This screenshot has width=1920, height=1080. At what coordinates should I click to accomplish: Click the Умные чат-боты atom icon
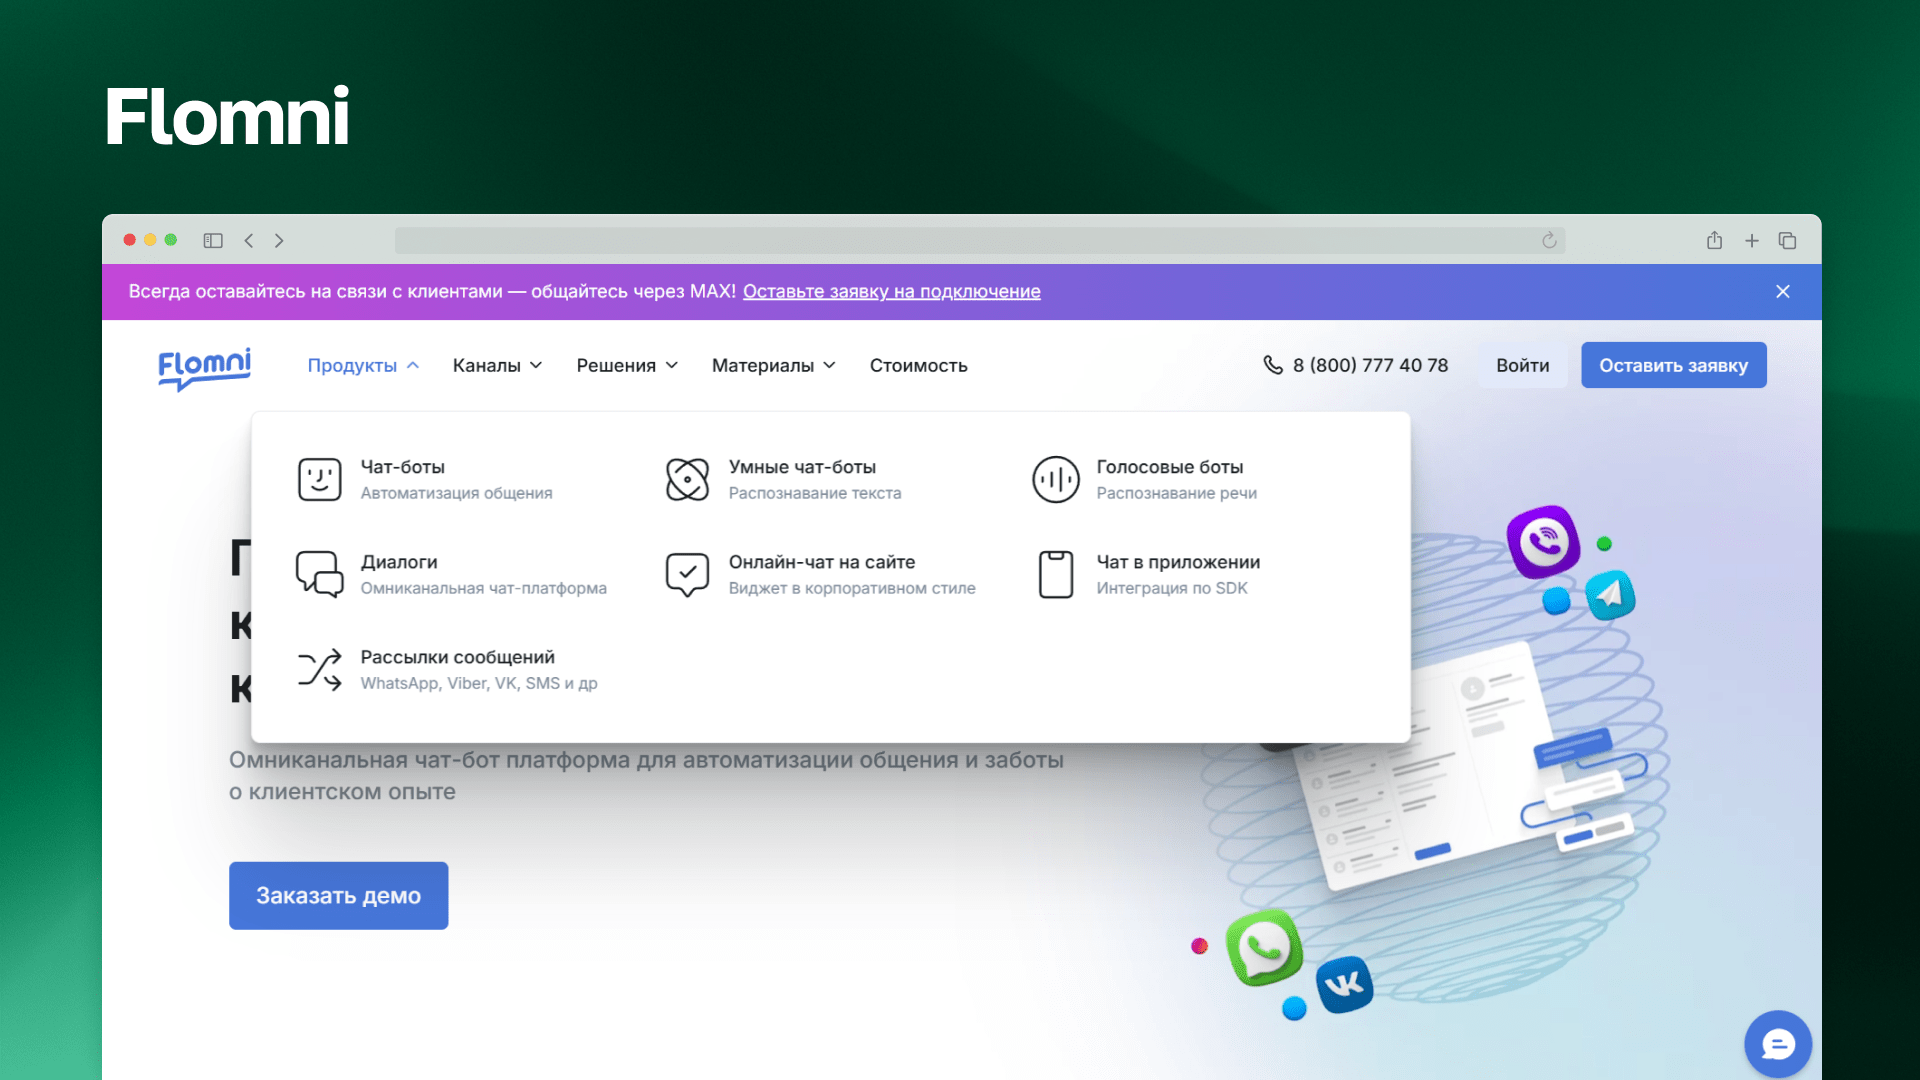click(687, 480)
